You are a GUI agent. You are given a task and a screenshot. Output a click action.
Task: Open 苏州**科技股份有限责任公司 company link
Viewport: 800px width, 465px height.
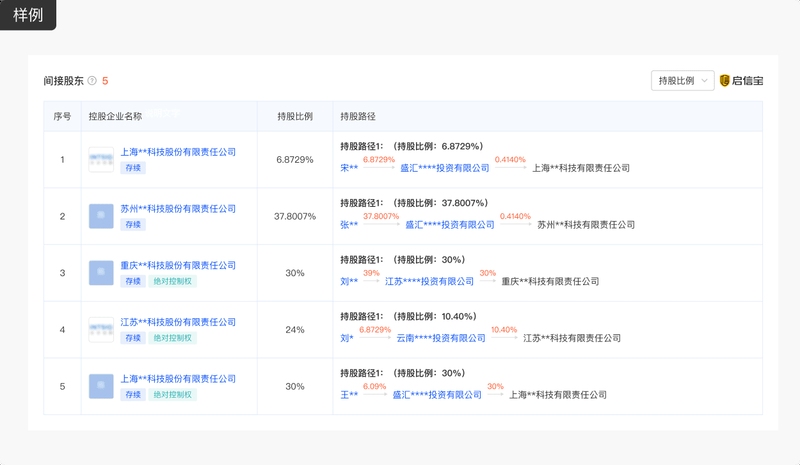pyautogui.click(x=178, y=209)
